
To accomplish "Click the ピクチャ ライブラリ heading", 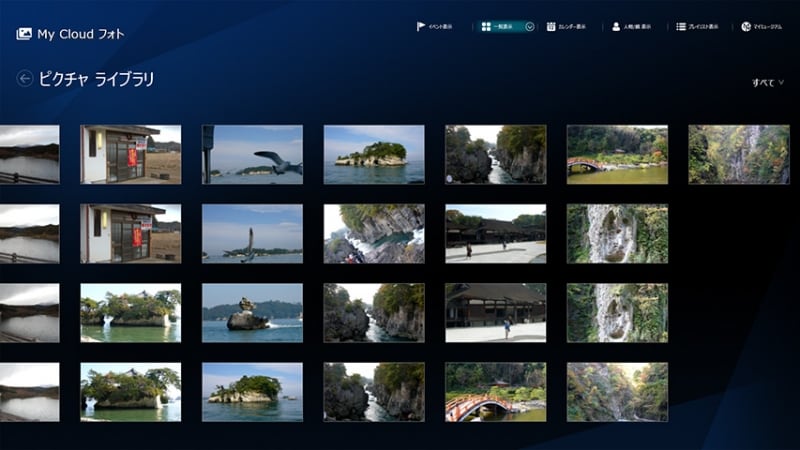I will click(x=96, y=79).
